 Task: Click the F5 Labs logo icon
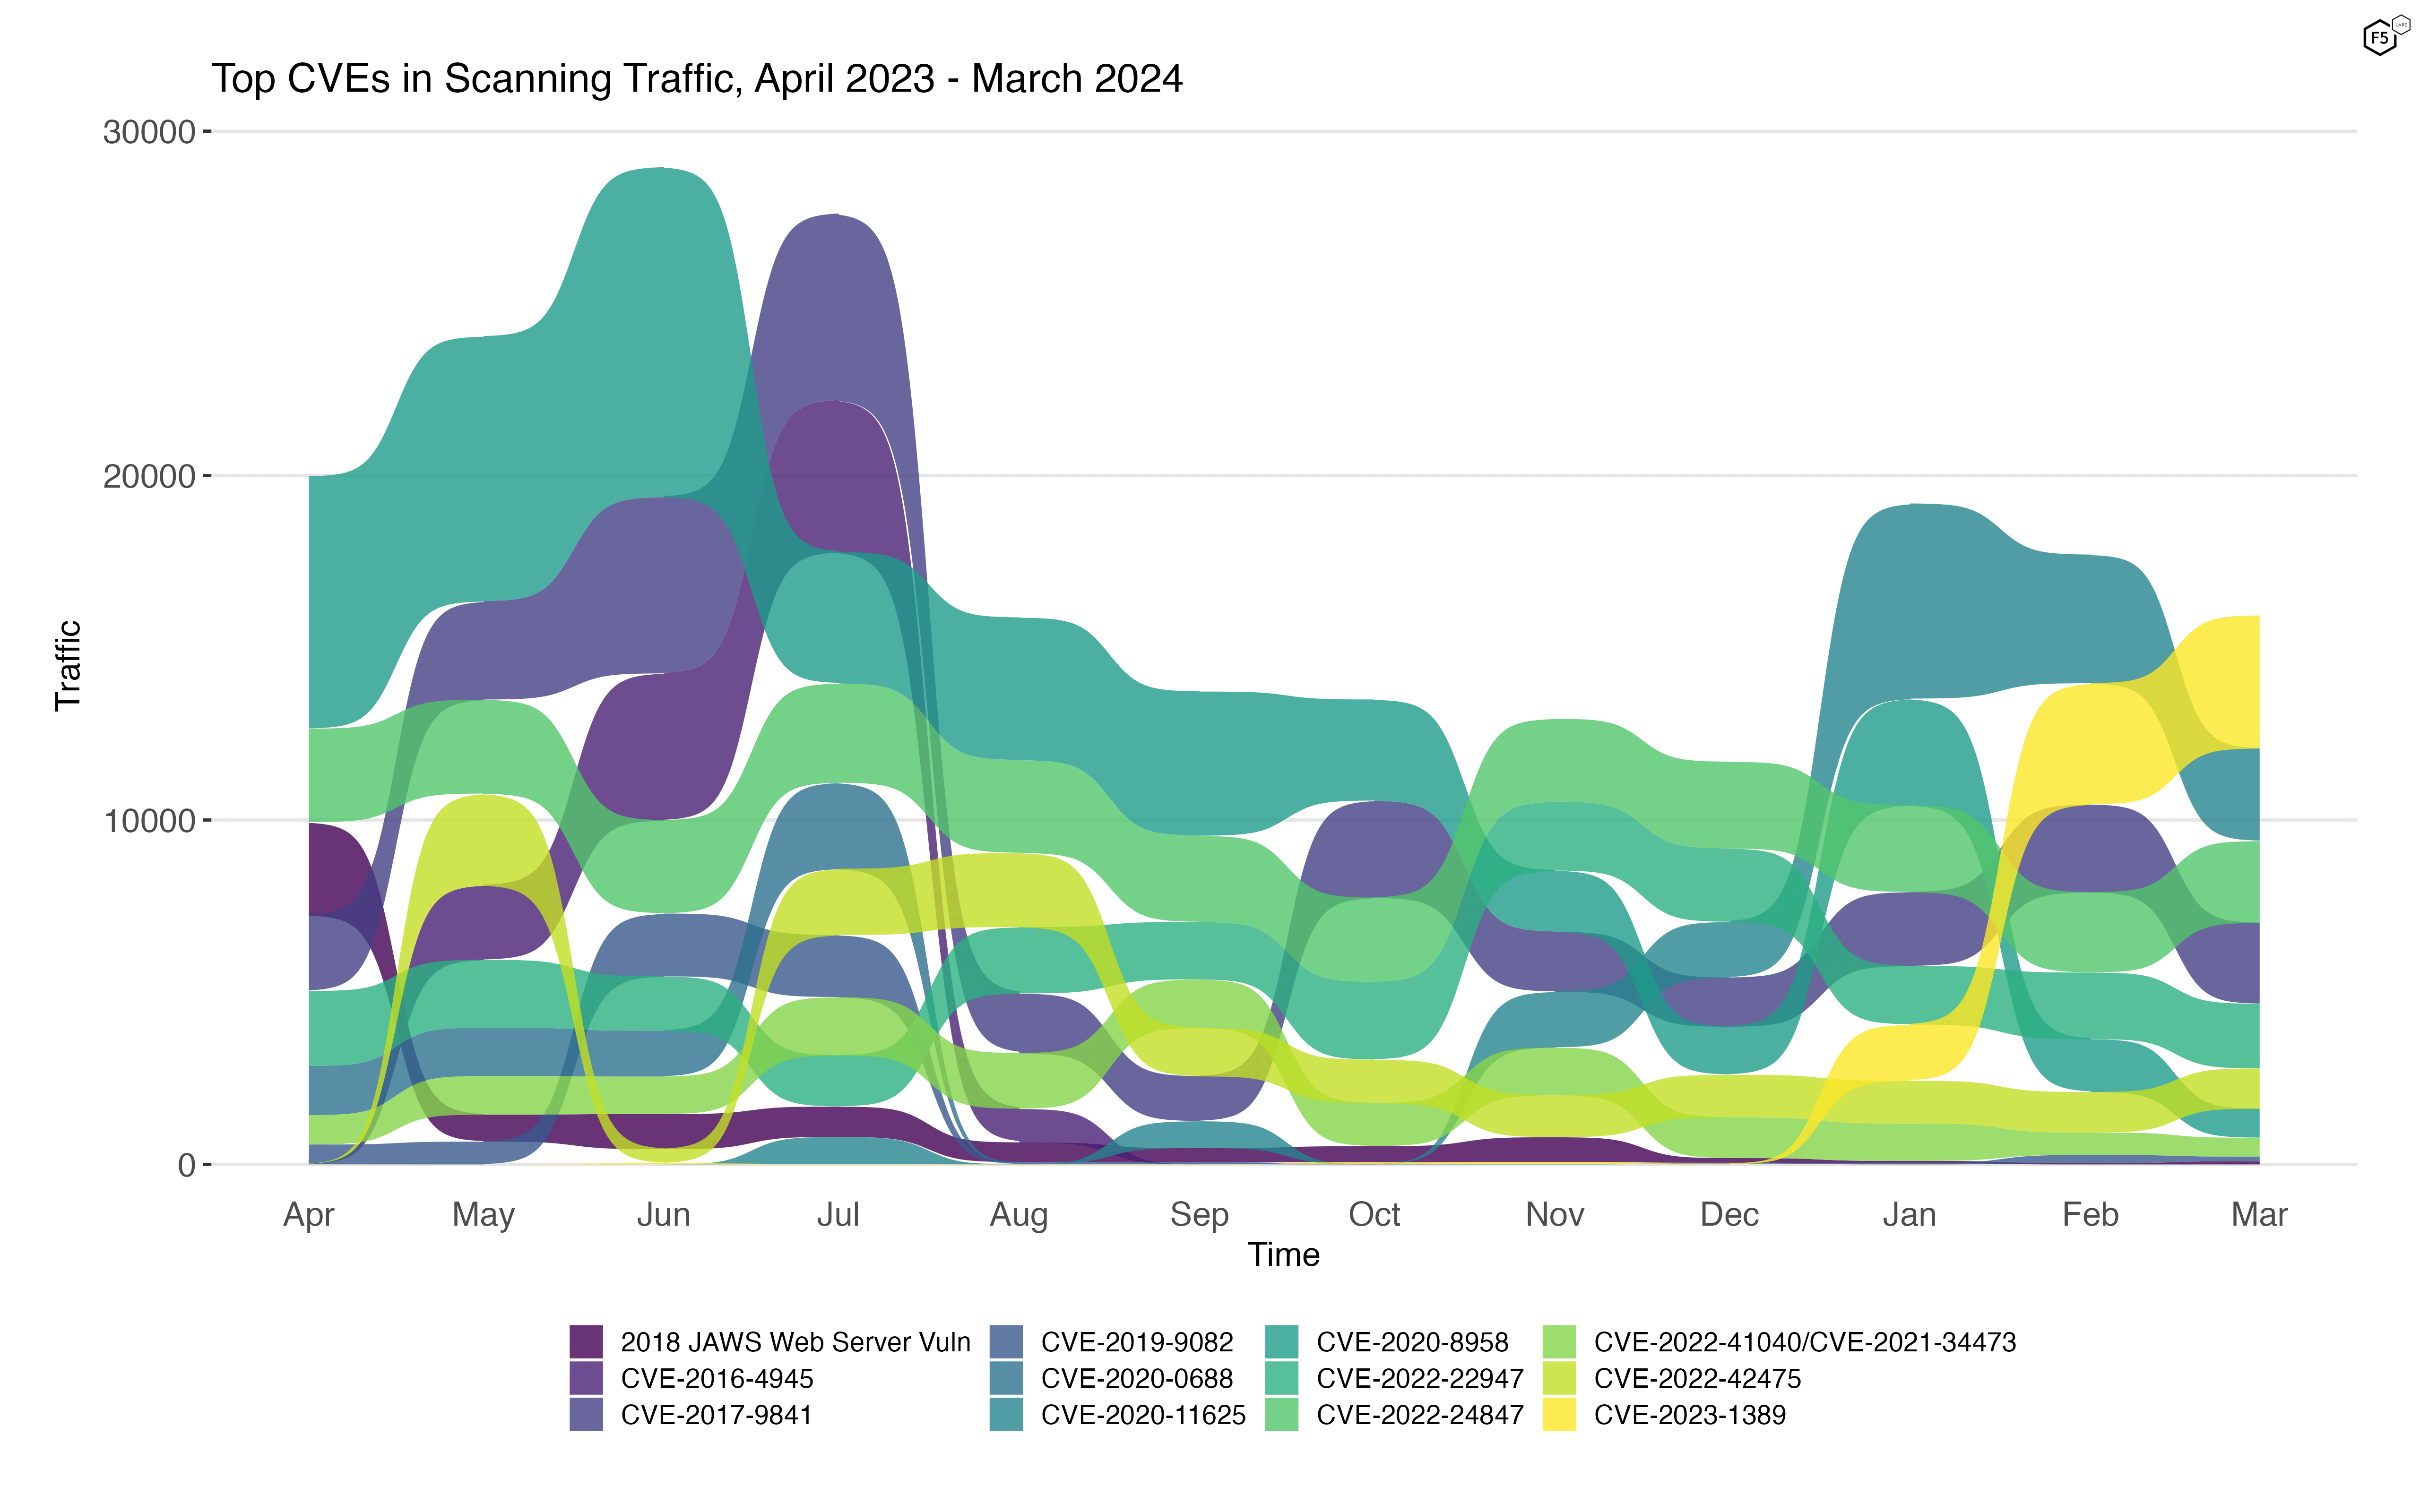tap(2385, 36)
